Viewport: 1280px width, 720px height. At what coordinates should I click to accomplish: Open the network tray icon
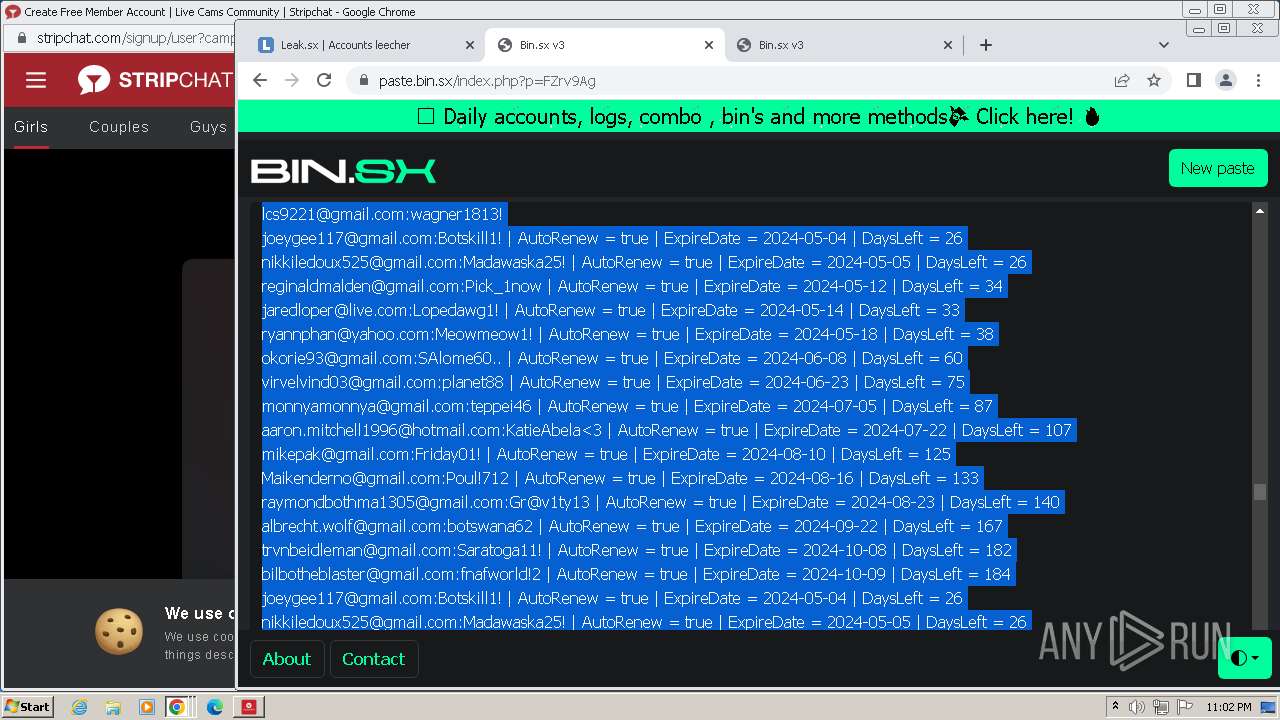pos(1162,707)
